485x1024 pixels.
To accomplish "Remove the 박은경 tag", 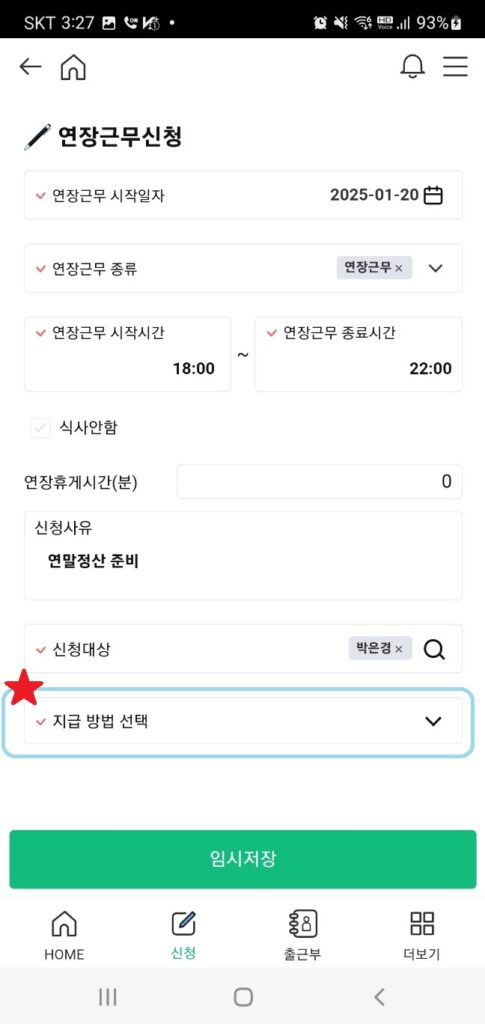I will click(x=399, y=649).
